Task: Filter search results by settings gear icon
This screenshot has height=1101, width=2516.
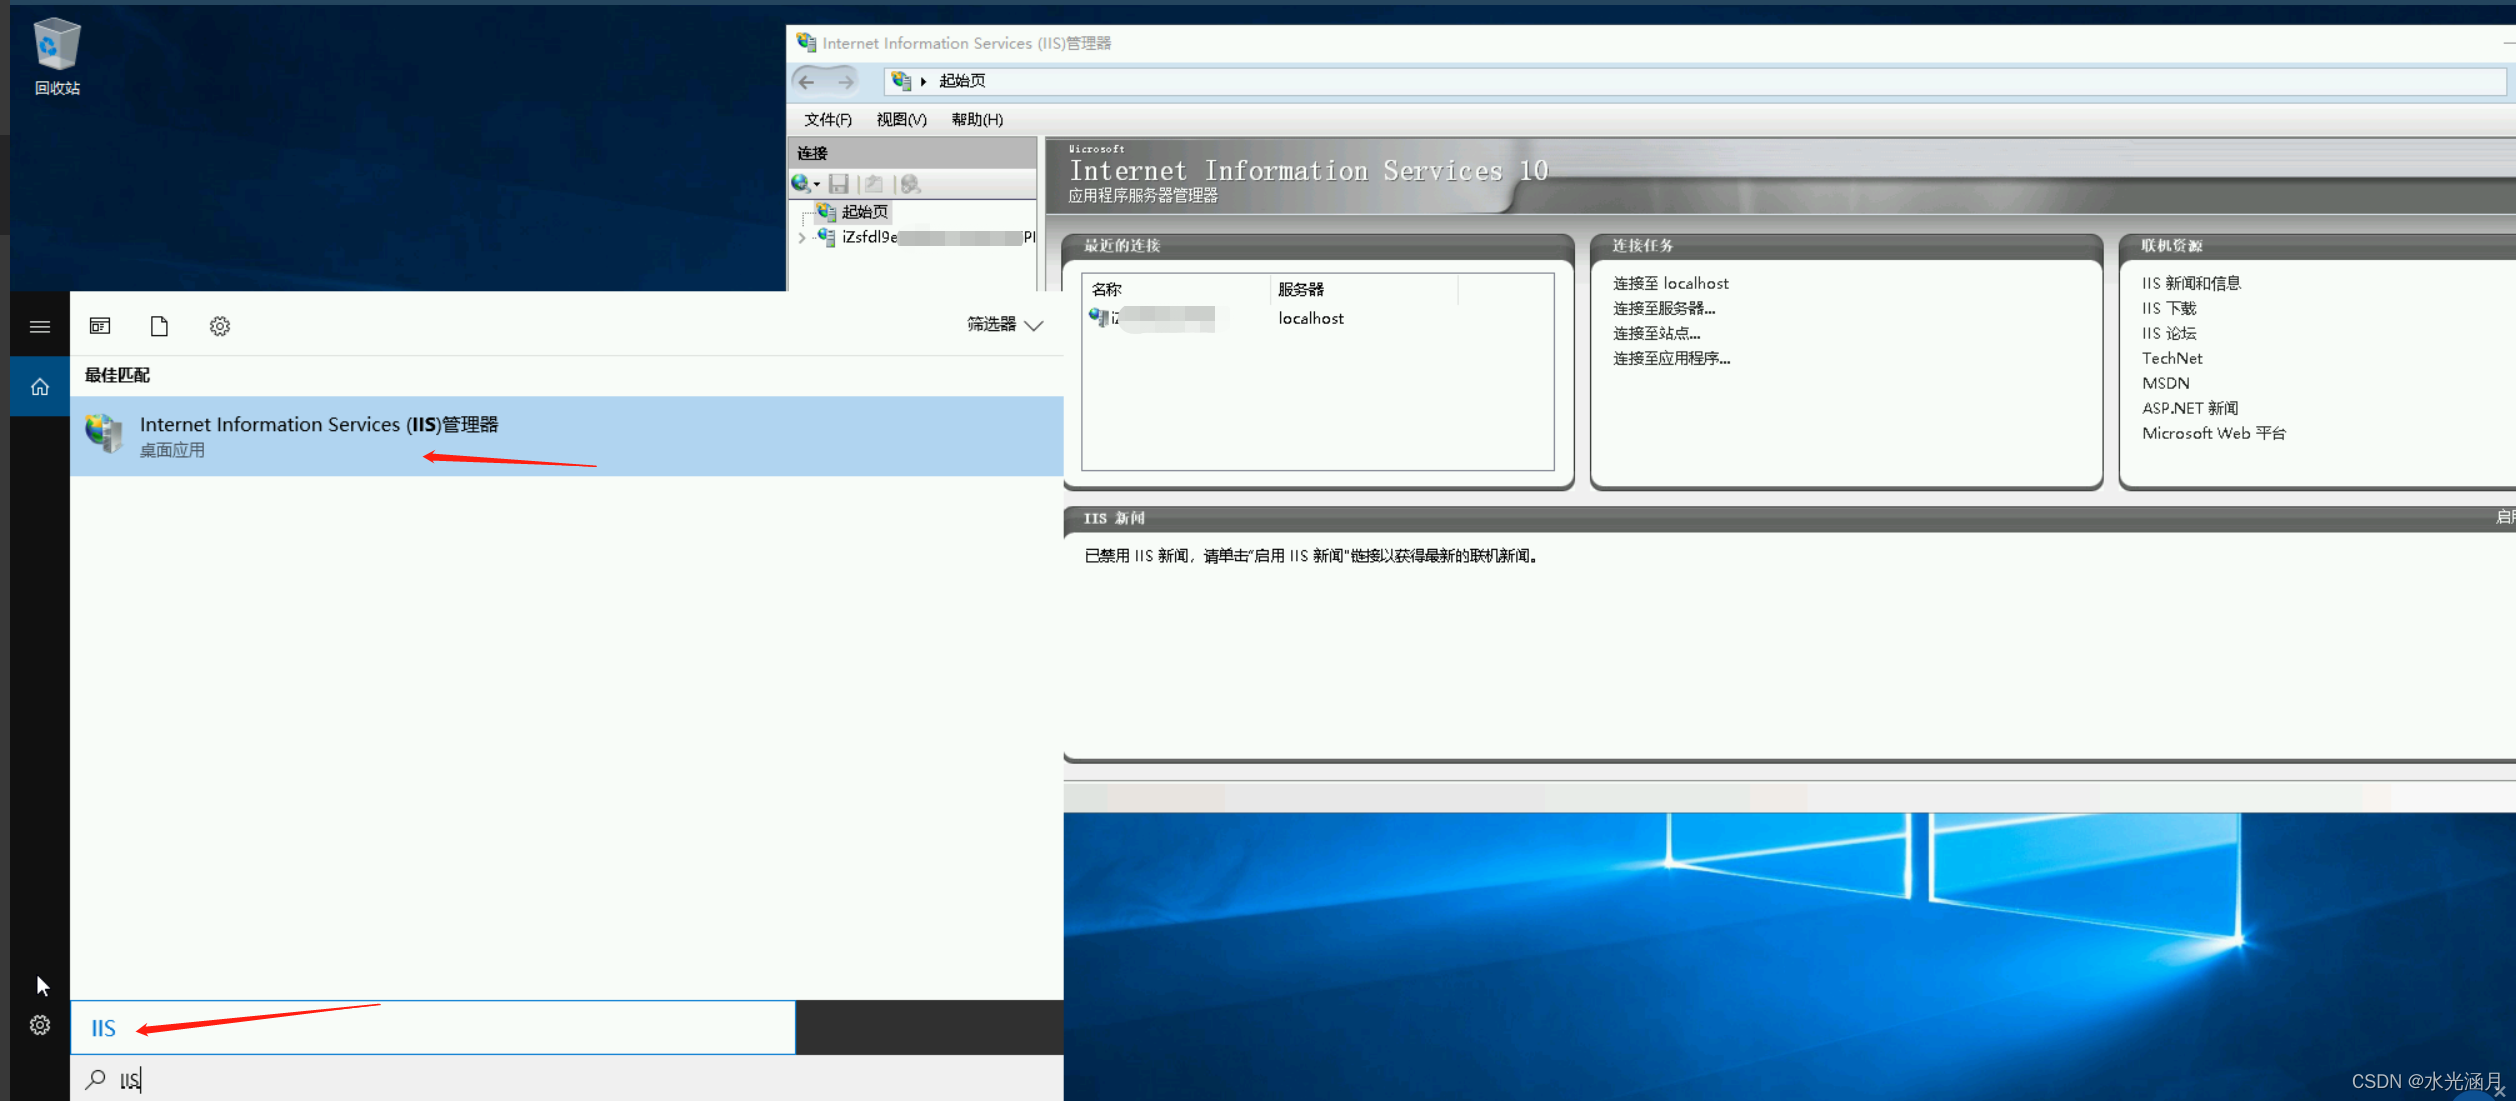Action: 220,326
